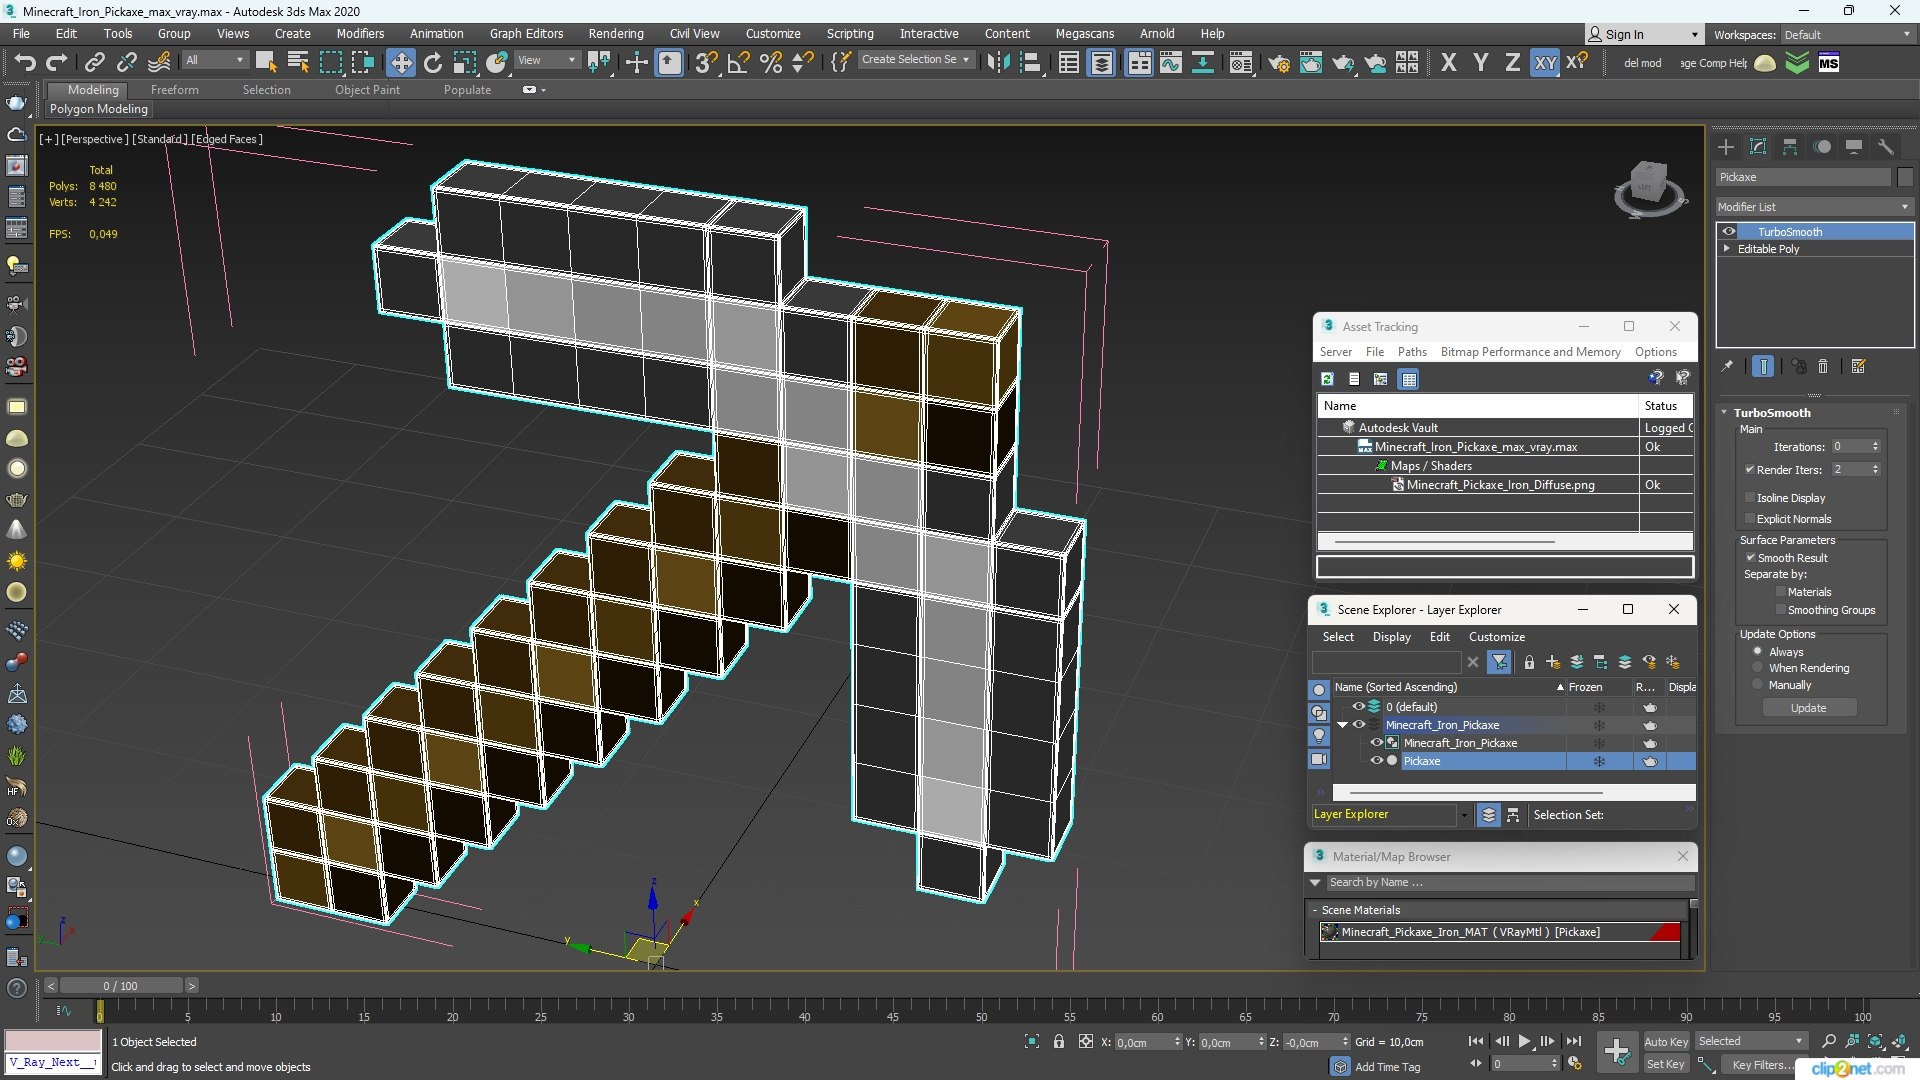1920x1080 pixels.
Task: Expand the Editable Poly modifier
Action: click(1727, 249)
